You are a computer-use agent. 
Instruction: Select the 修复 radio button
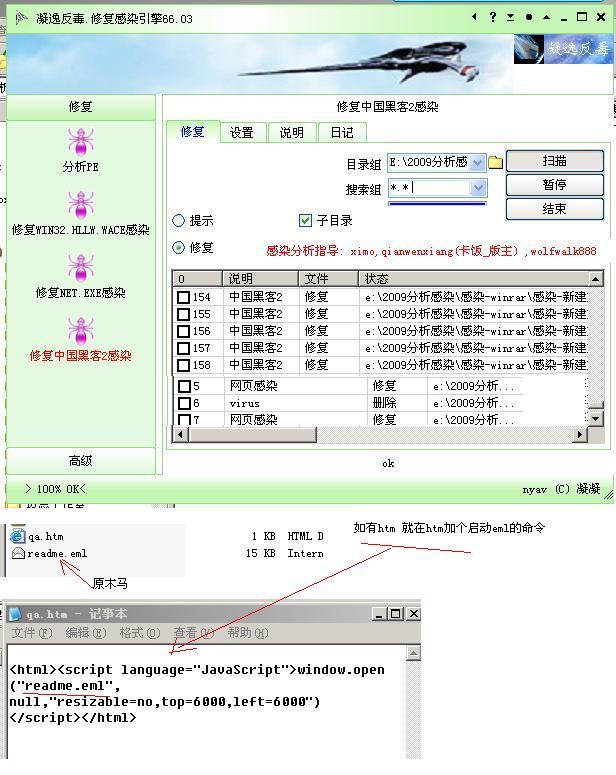[178, 248]
